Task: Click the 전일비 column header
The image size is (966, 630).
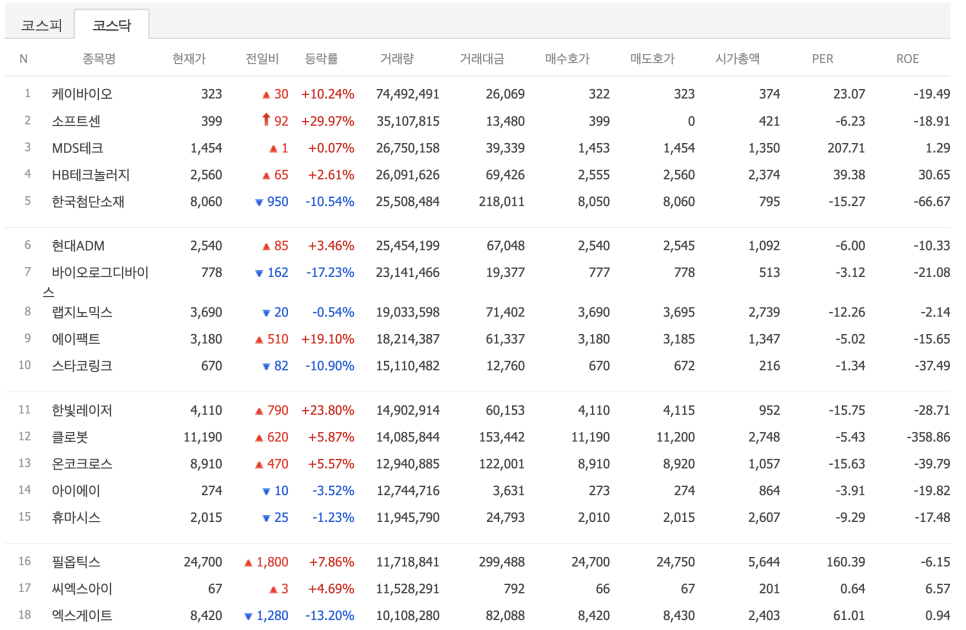Action: 262,59
